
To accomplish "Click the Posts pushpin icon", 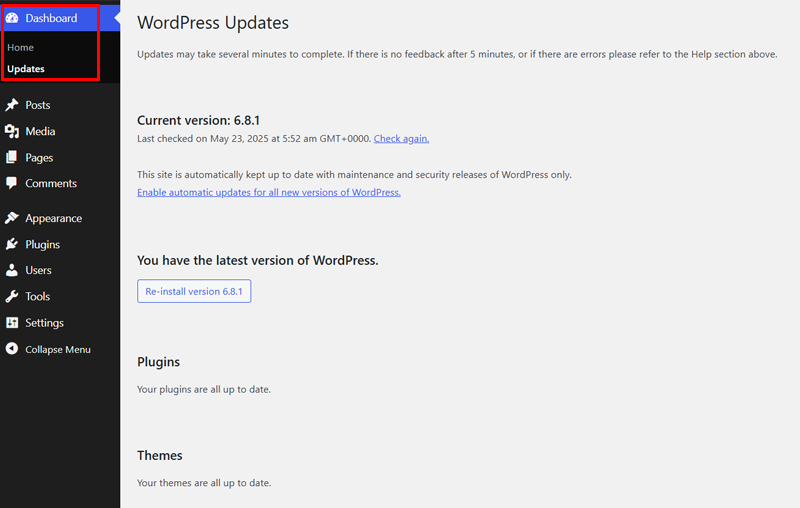I will [x=12, y=105].
